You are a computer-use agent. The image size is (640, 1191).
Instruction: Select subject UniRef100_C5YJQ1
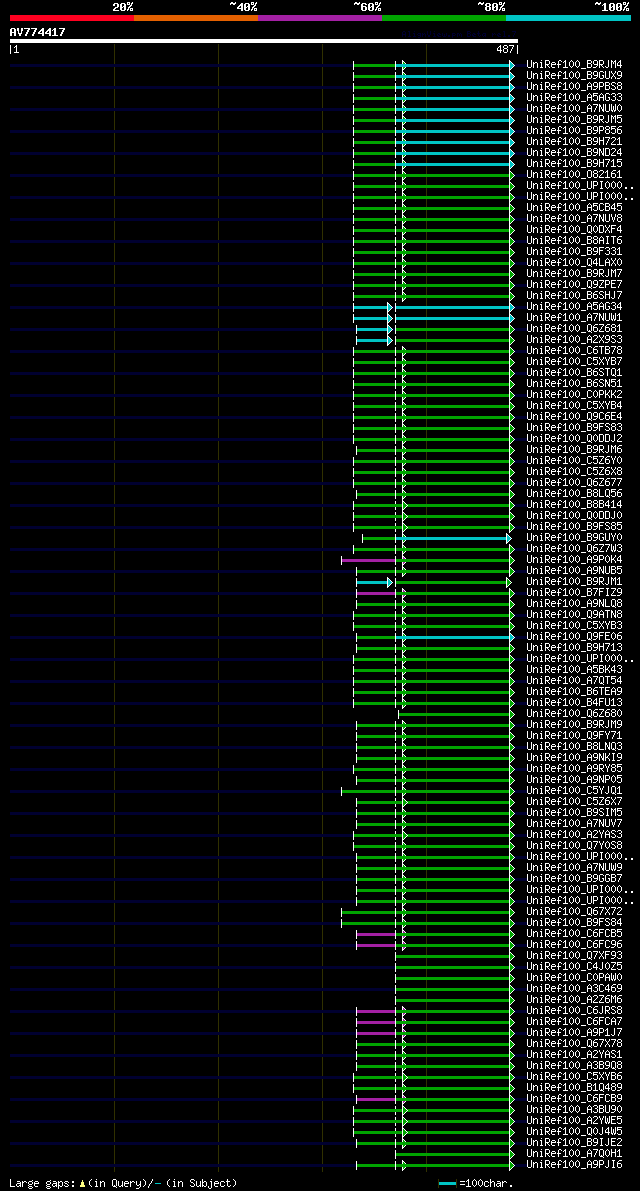[x=574, y=791]
